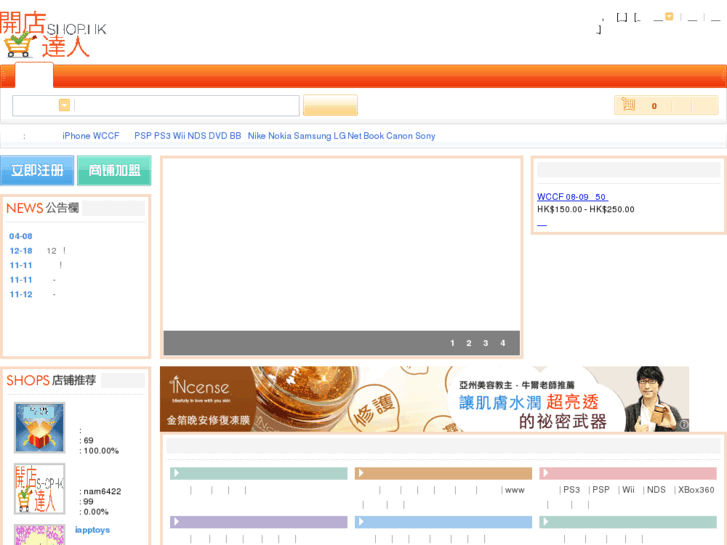The image size is (727, 545).
Task: Expand the blue category bar
Action: point(443,522)
